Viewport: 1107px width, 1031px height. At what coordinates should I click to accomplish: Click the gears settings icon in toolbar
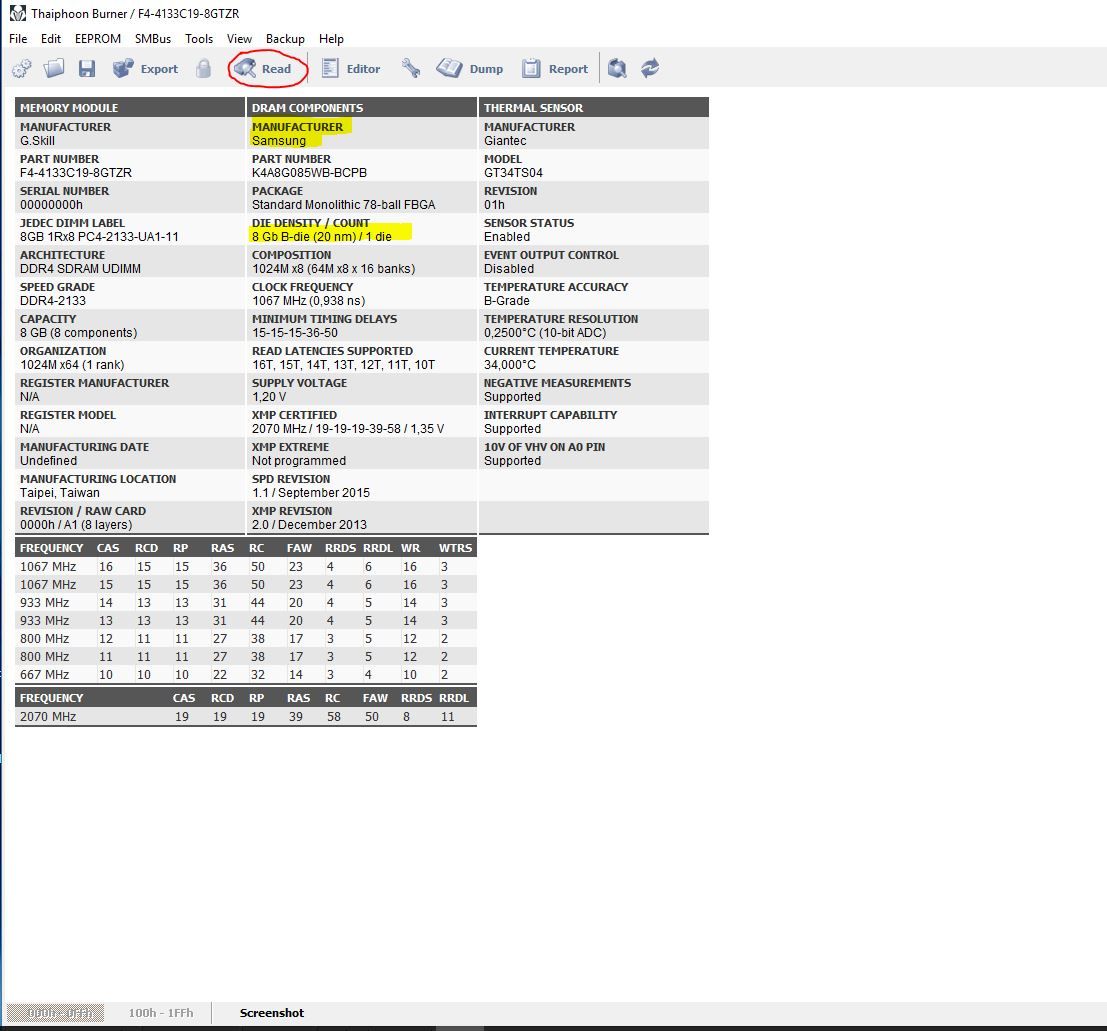[x=22, y=68]
